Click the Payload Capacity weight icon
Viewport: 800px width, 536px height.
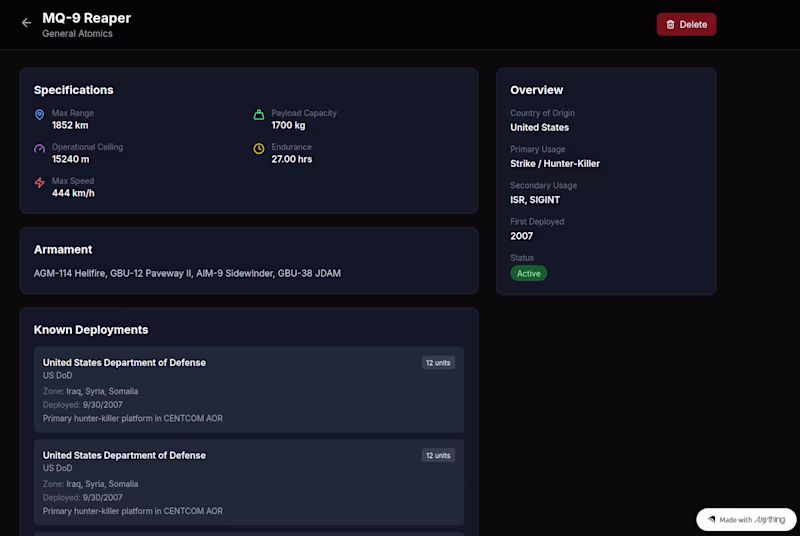[x=259, y=114]
